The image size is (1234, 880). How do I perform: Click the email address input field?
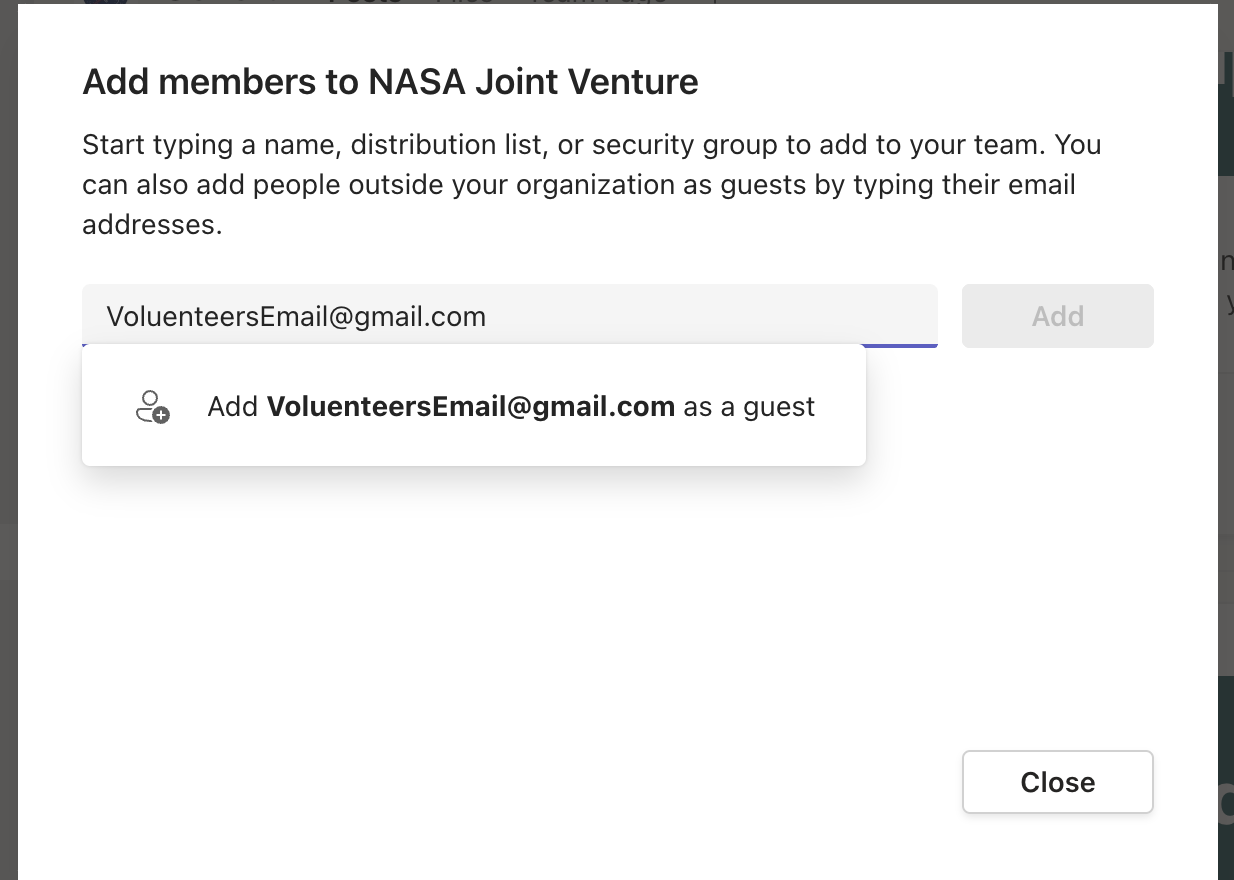509,316
